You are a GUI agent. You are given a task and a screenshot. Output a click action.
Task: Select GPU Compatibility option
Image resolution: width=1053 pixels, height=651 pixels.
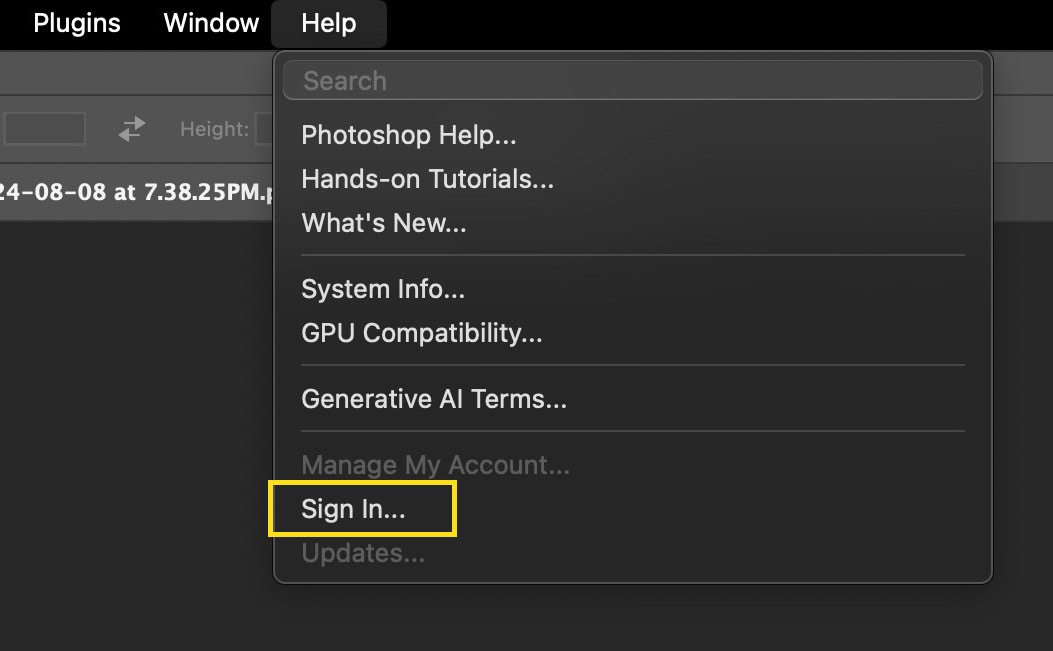(x=421, y=333)
